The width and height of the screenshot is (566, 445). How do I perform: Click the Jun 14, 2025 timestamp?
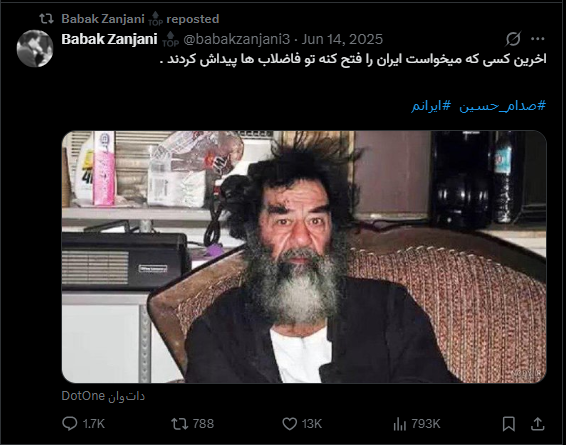[x=342, y=39]
